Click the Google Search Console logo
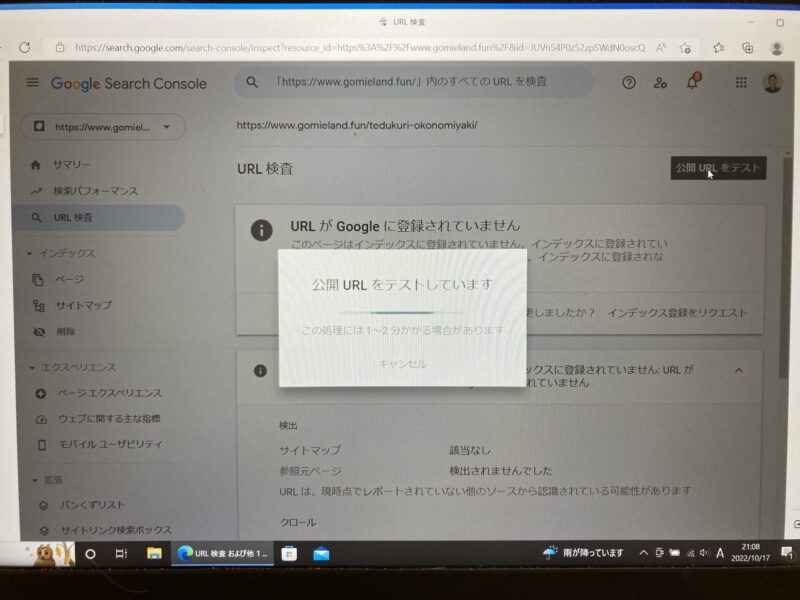Viewport: 800px width, 600px height. (x=129, y=83)
